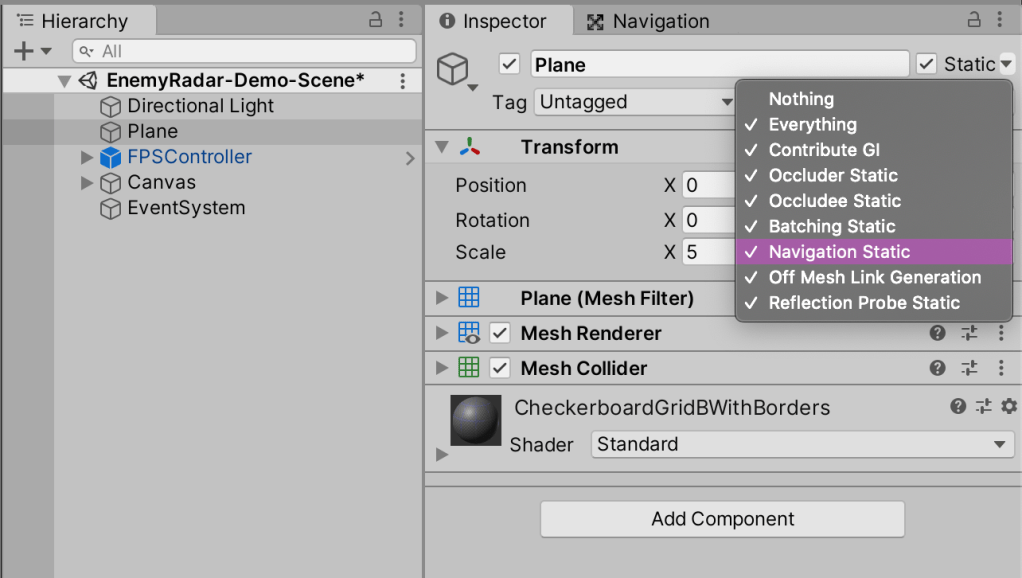Image resolution: width=1022 pixels, height=578 pixels.
Task: Open the Mesh Renderer help icon
Action: tap(937, 333)
